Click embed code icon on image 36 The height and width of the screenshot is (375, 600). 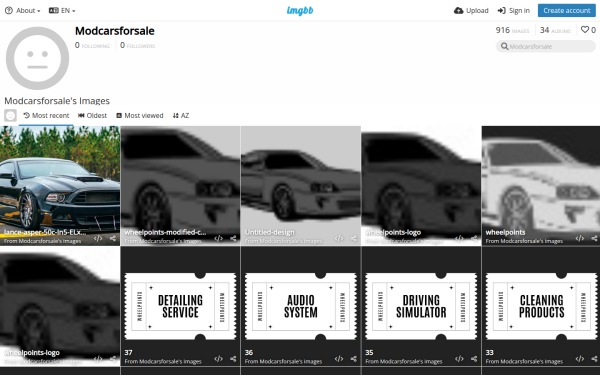tap(339, 359)
